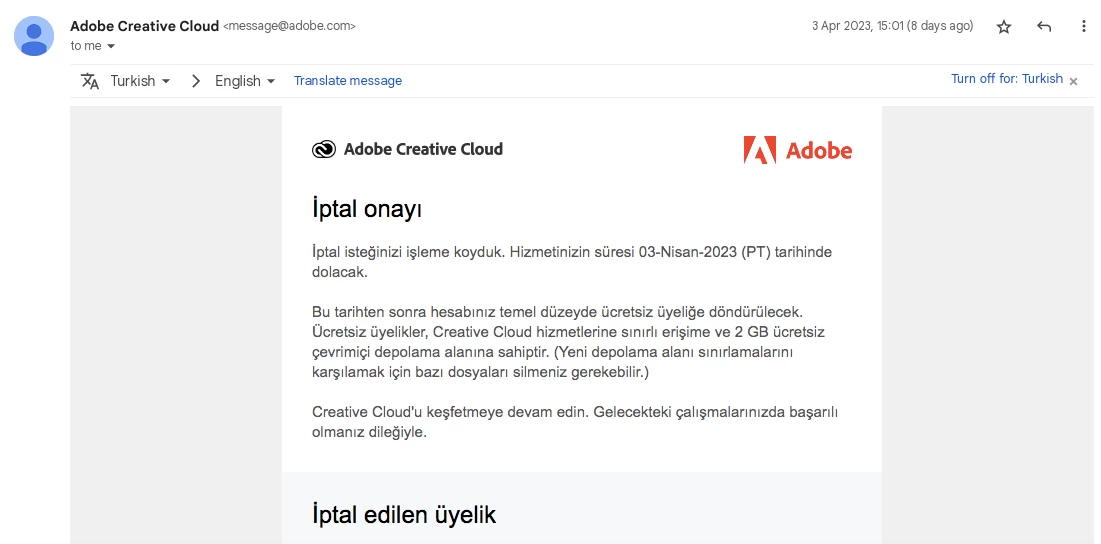Screen dimensions: 1101x544
Task: Click the paragraph starting 'Creative Cloud'u keşfetmeye'
Action: click(575, 422)
